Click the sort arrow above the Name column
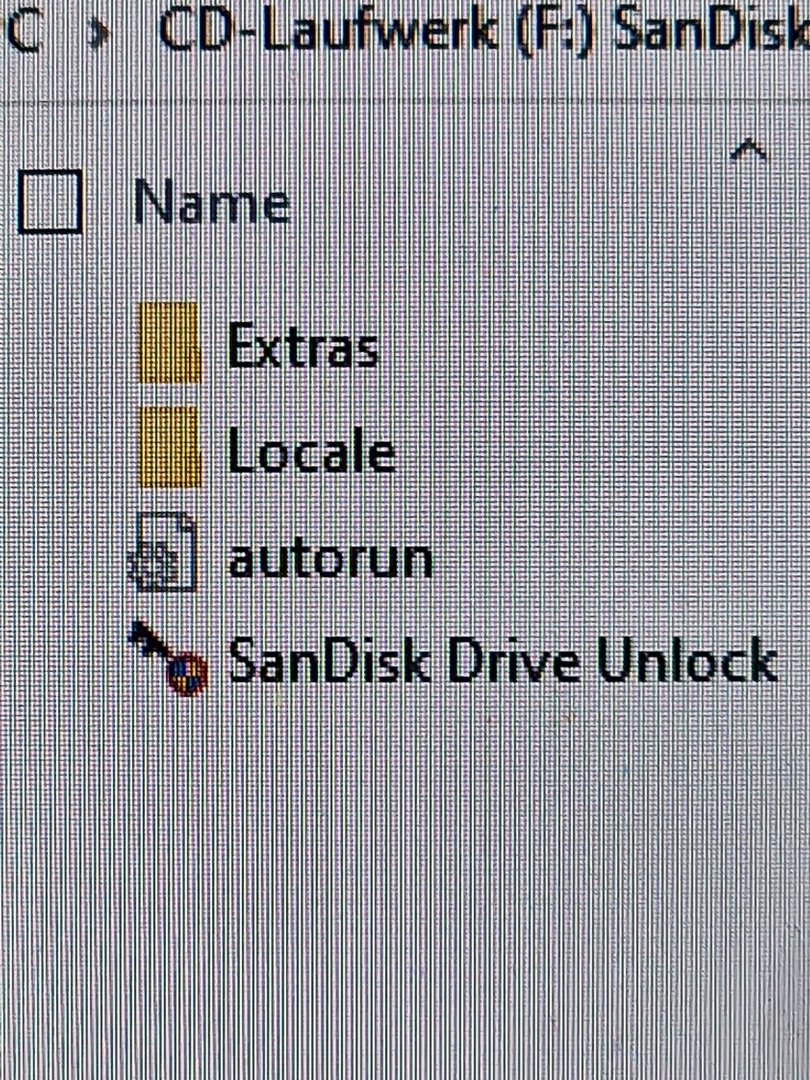 [x=749, y=149]
